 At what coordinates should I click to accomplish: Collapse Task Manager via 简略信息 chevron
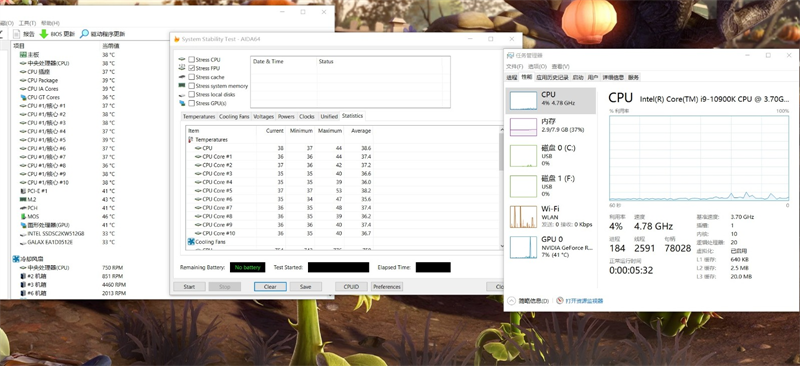tap(511, 301)
